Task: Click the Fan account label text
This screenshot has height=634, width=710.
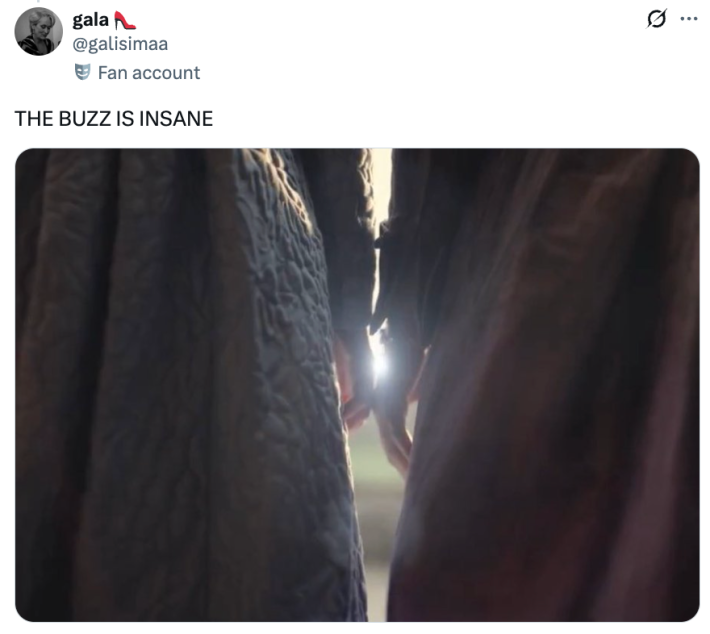Action: tap(149, 72)
